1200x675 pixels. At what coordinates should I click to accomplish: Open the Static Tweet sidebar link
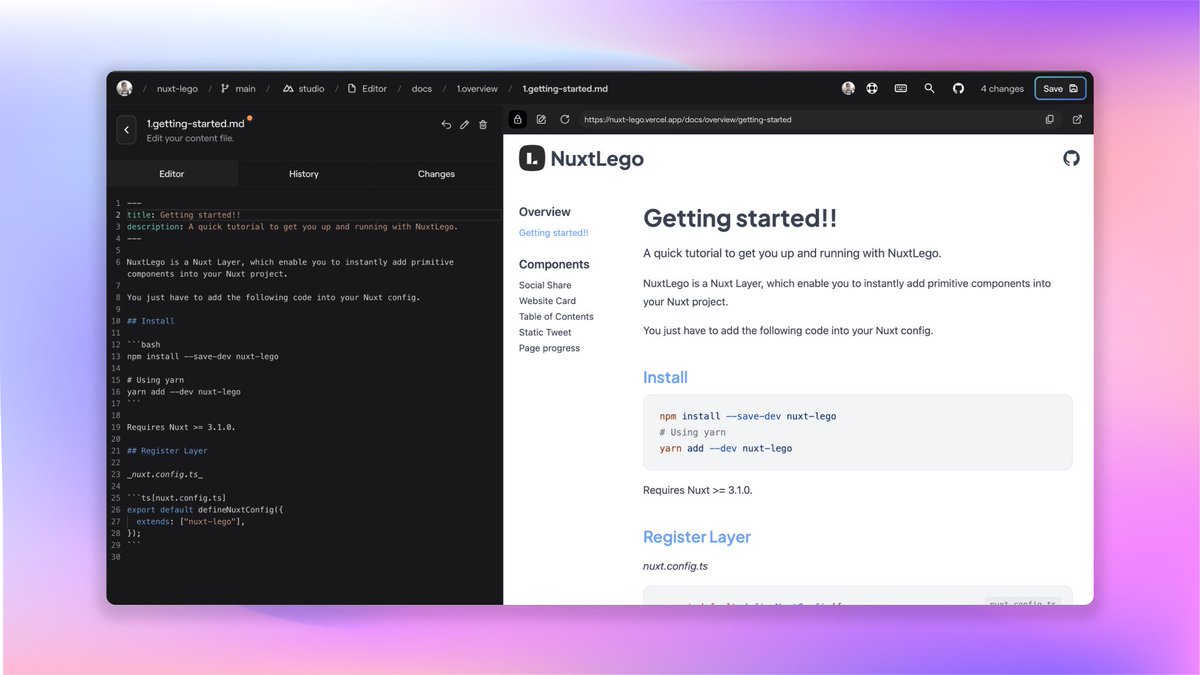click(545, 333)
